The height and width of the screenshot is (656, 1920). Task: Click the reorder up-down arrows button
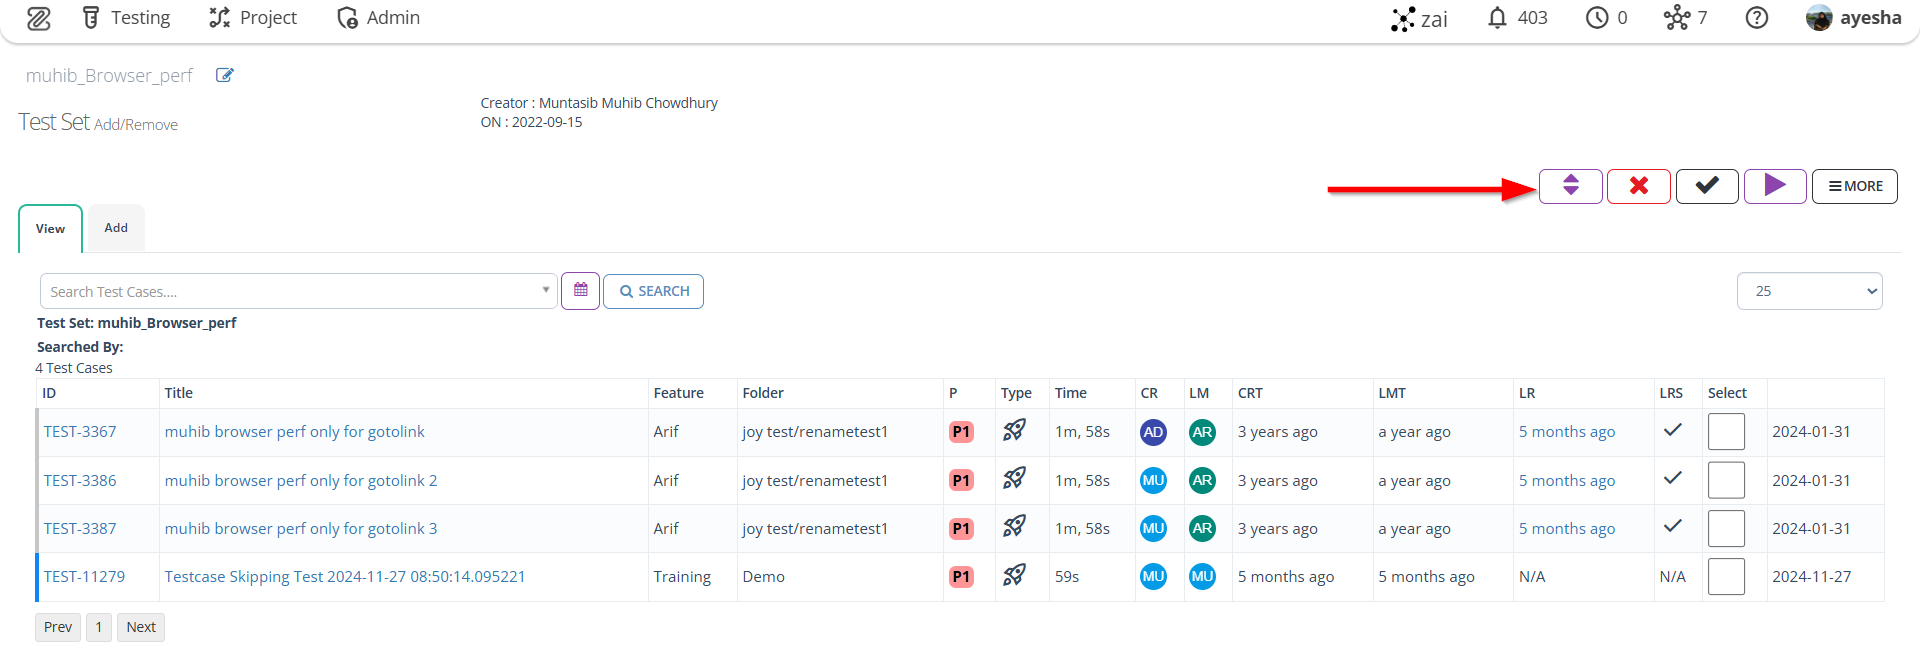[1570, 186]
